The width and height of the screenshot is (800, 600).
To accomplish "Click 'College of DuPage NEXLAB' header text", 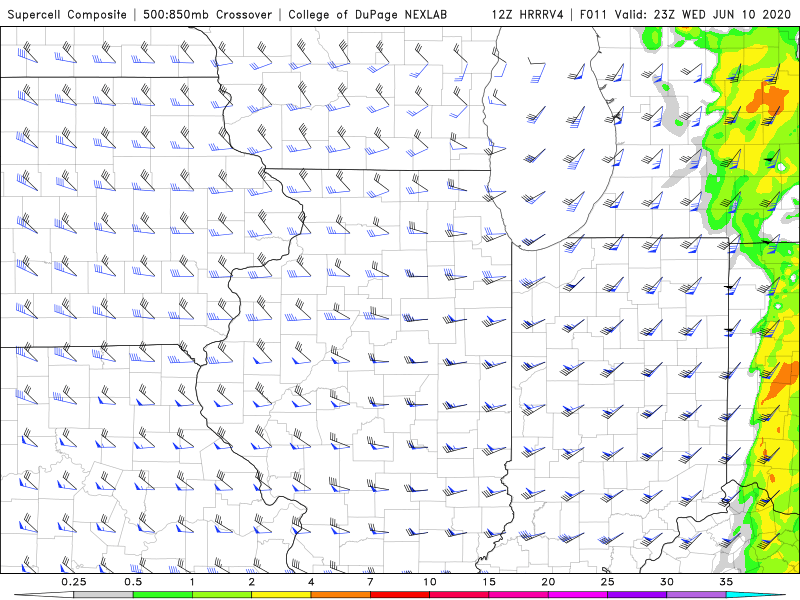I will click(x=367, y=14).
